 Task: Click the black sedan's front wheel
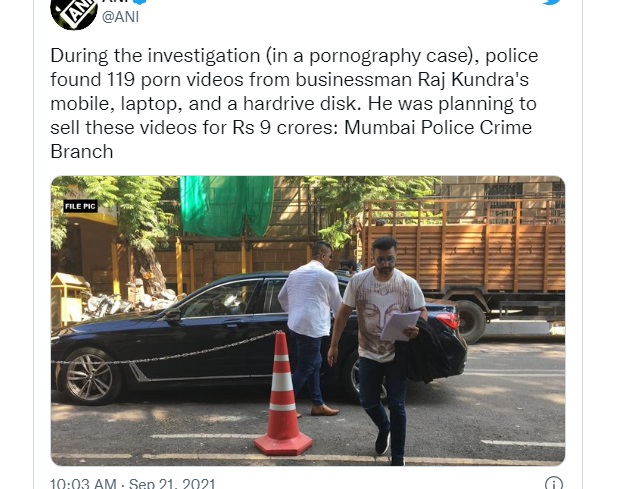tap(89, 377)
